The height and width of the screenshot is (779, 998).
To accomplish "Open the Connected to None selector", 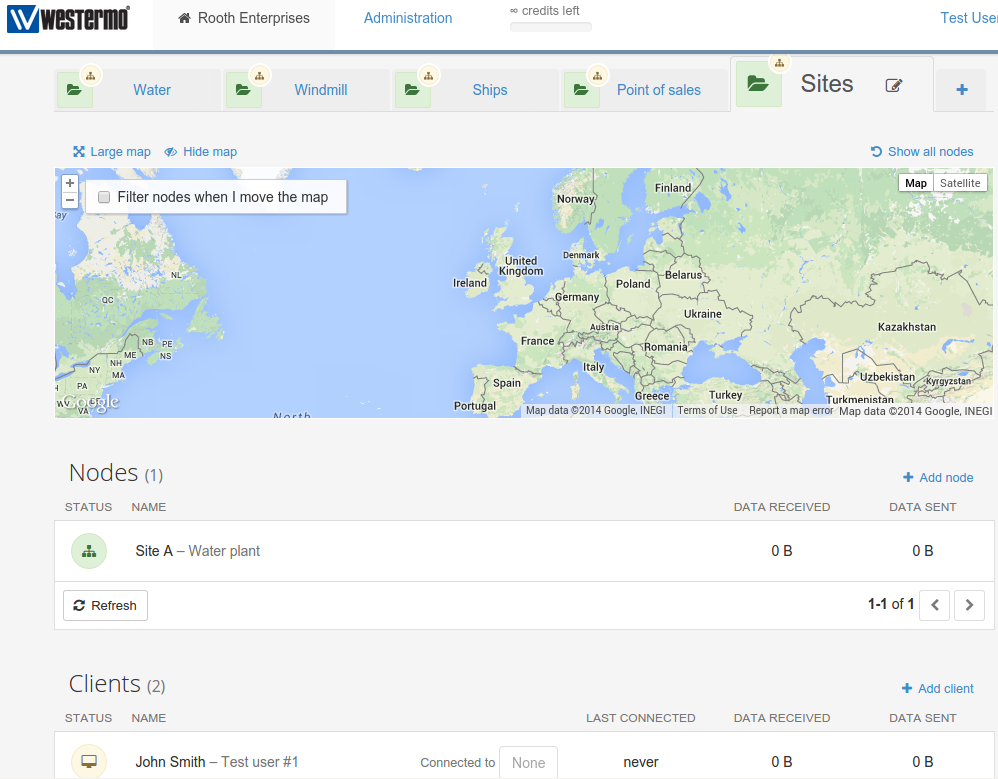I will click(528, 762).
